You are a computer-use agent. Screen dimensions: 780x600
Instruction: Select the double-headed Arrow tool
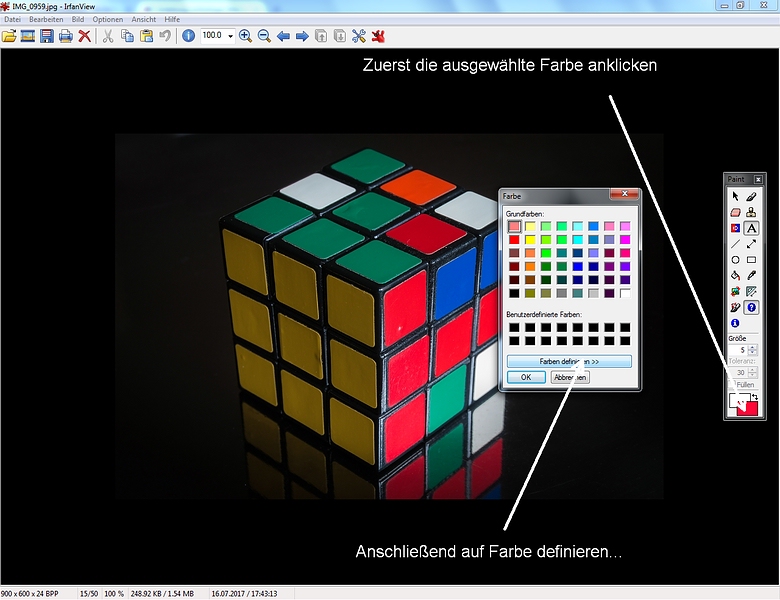[752, 244]
